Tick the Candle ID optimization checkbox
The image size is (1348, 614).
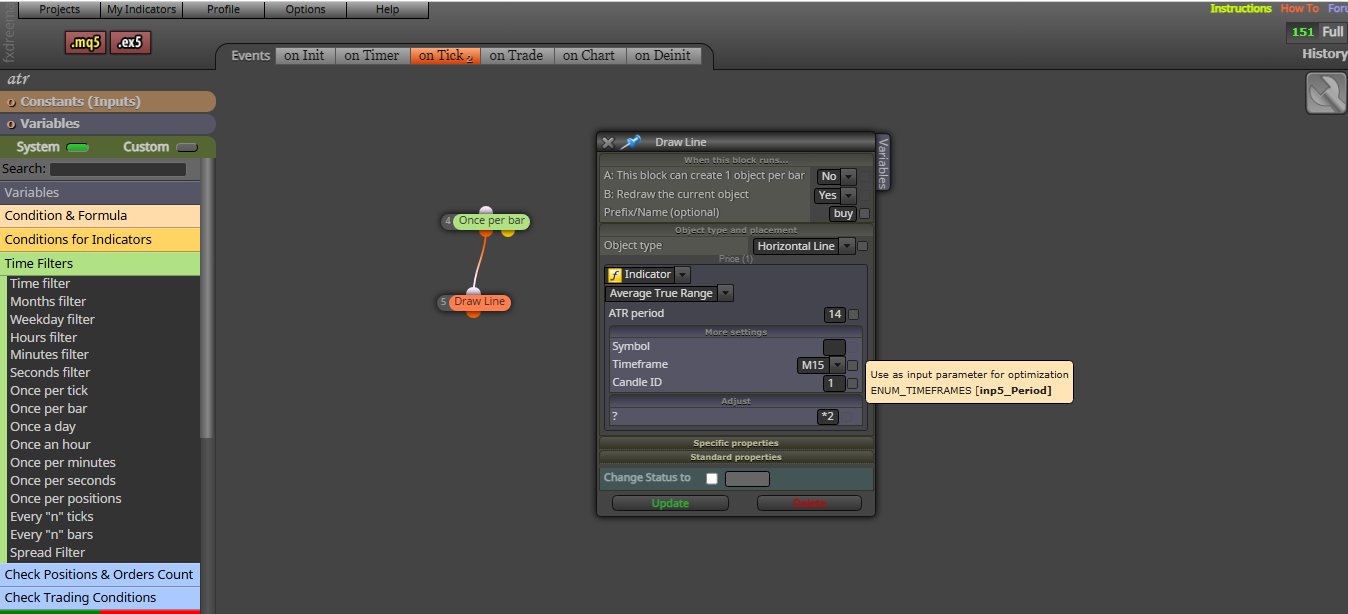(x=852, y=383)
